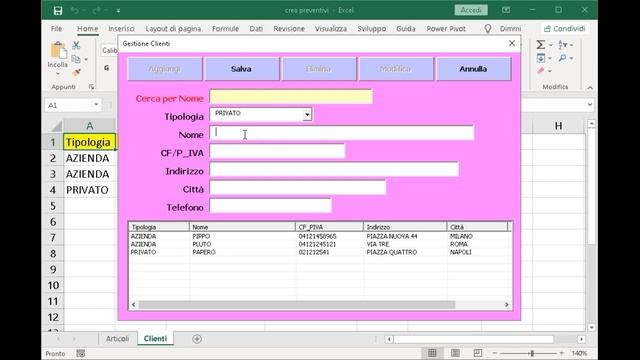Click the Condividi share button

(565, 29)
